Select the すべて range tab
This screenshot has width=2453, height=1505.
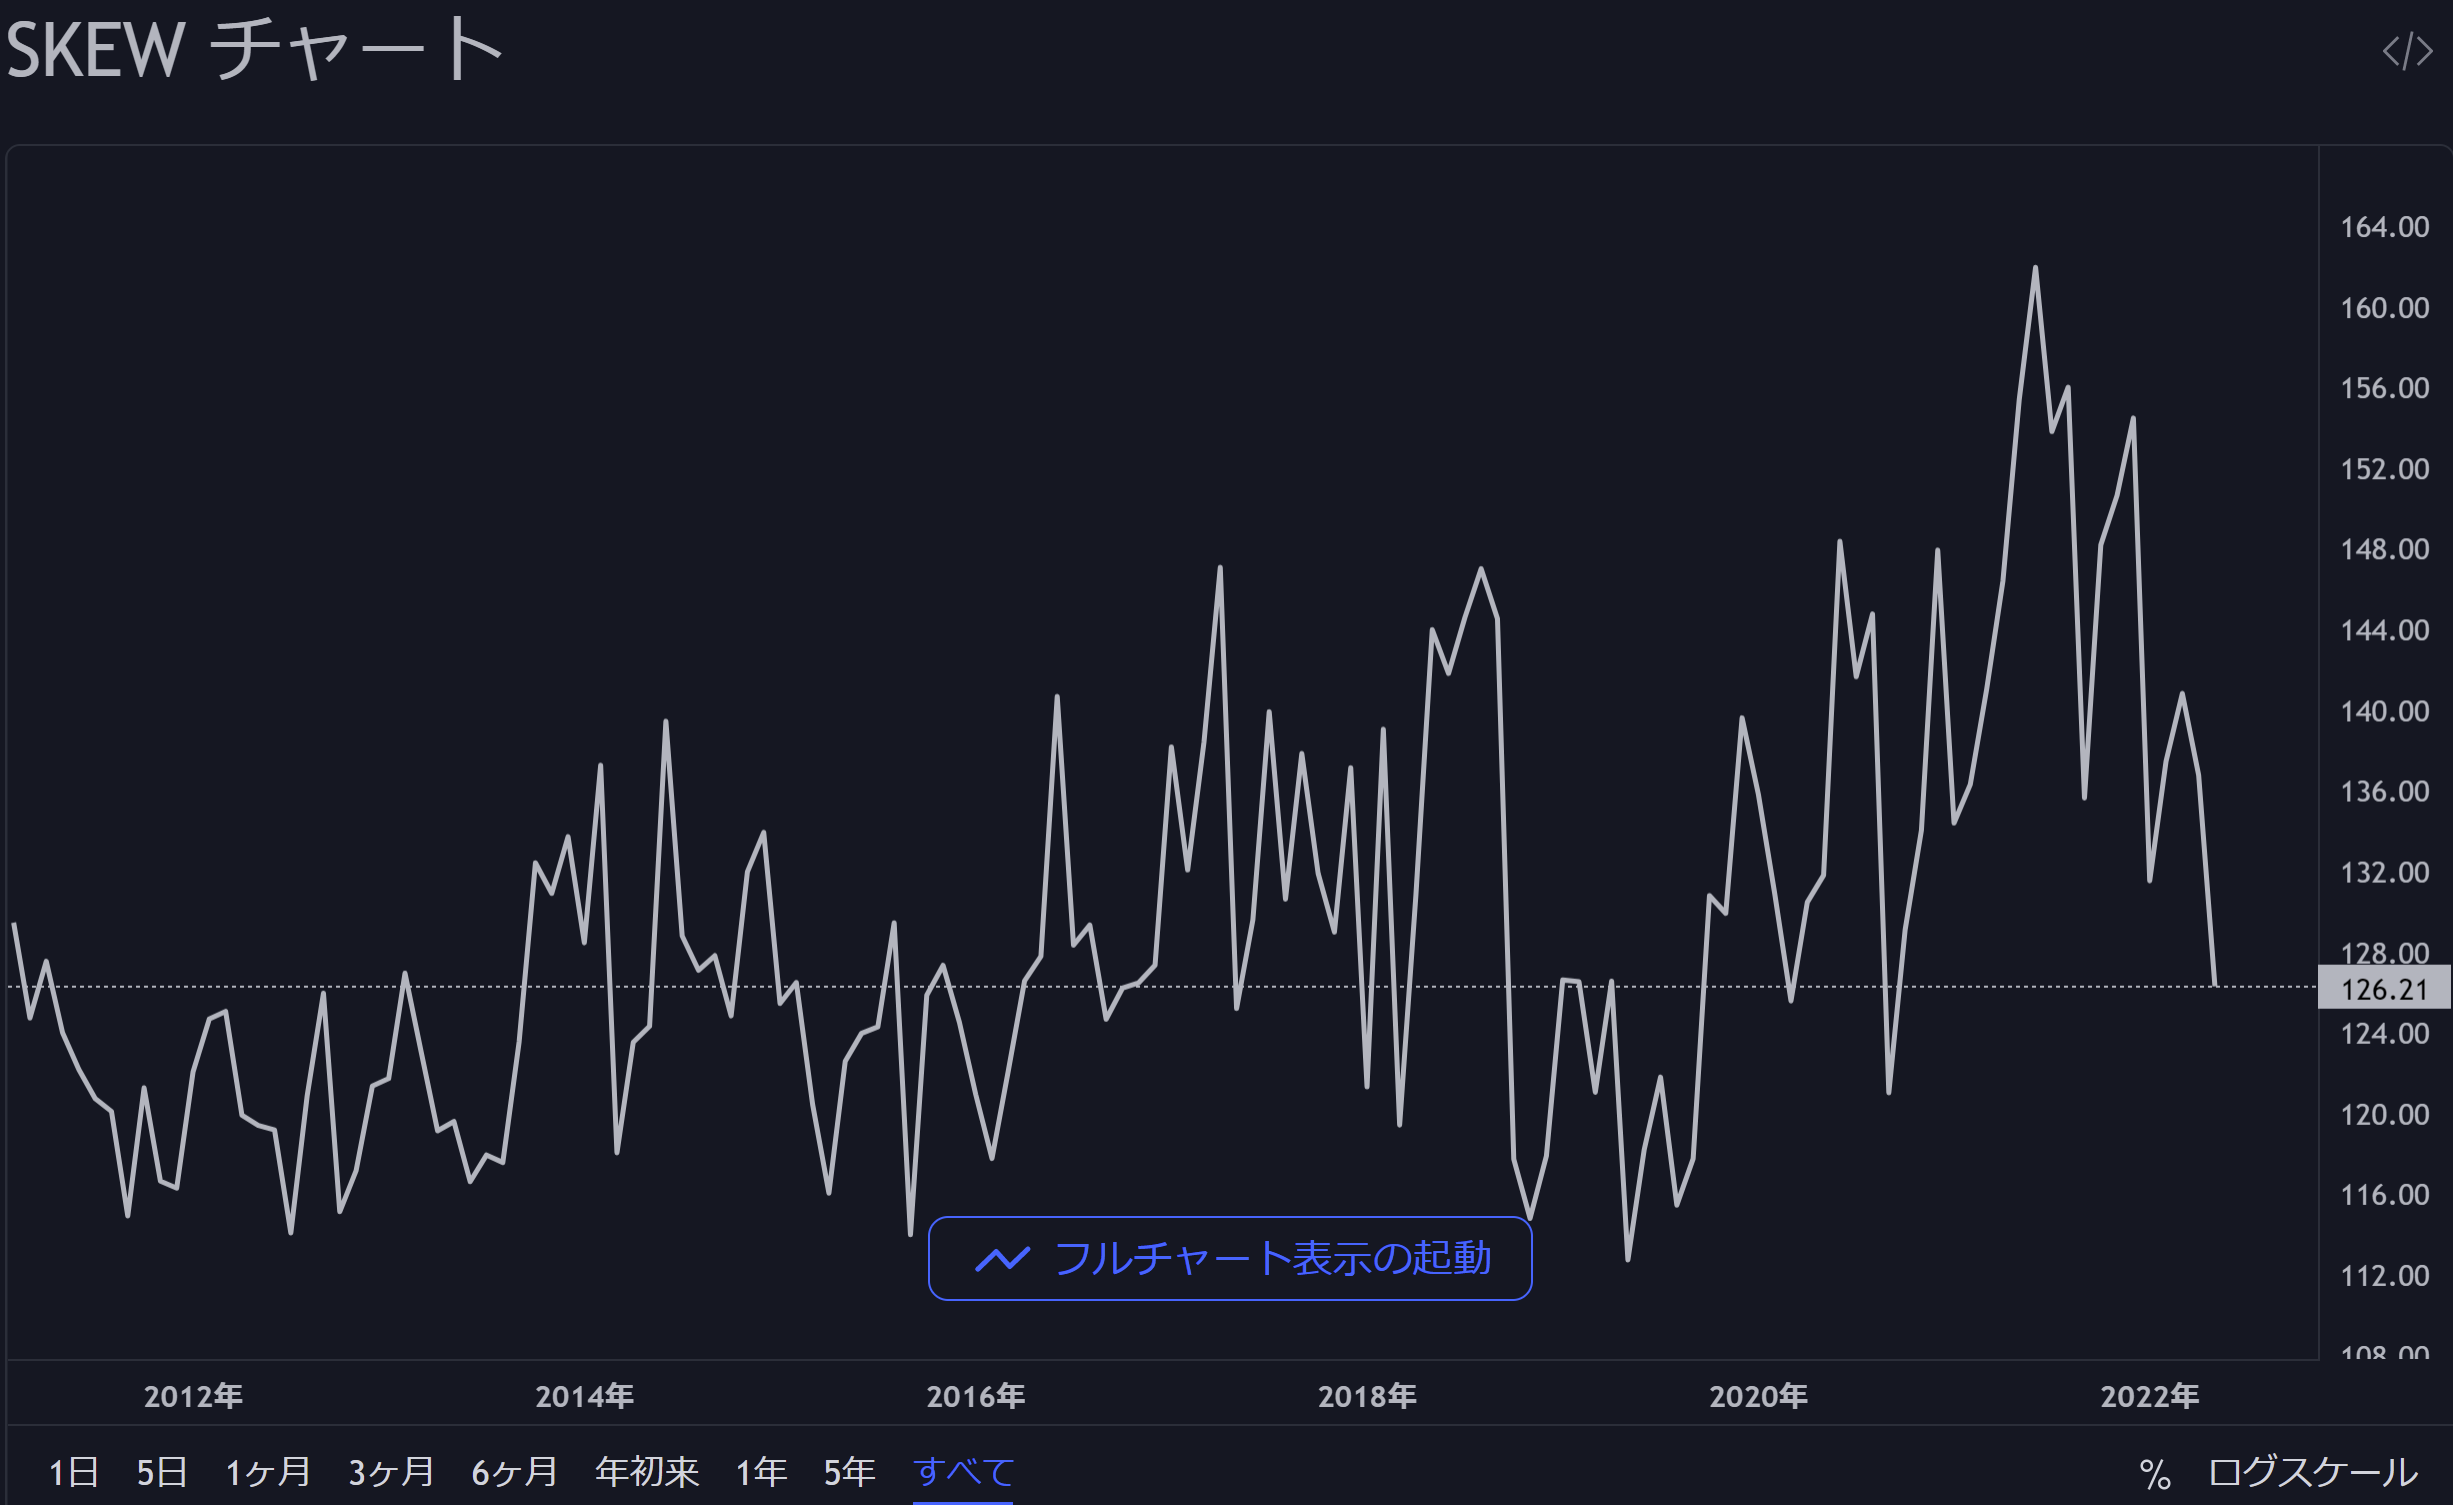(x=963, y=1472)
